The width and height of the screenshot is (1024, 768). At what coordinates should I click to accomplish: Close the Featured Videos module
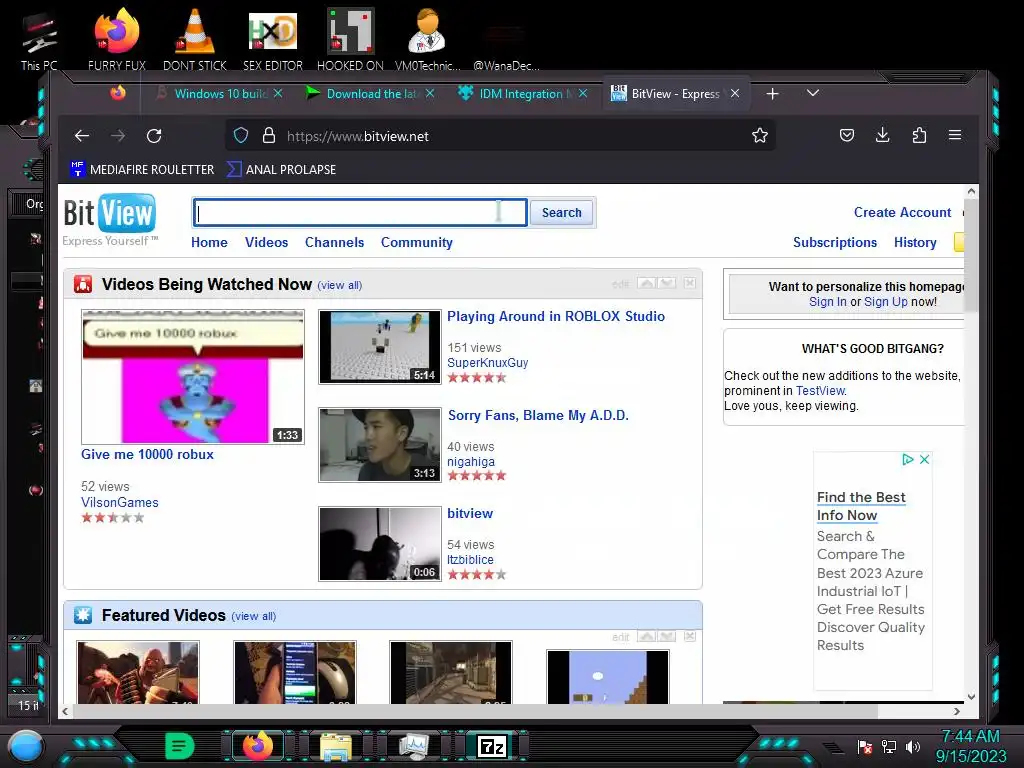click(690, 637)
